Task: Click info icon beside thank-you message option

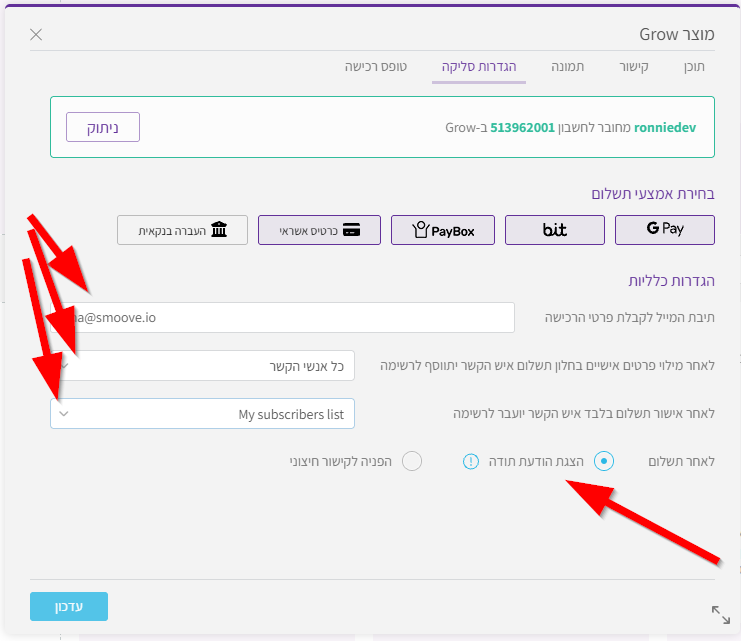Action: tap(471, 461)
